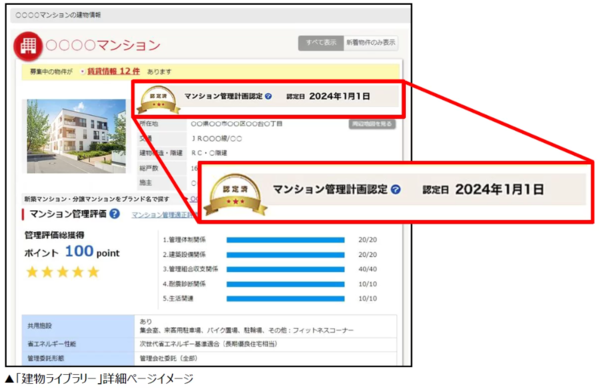
Task: Click the 認定日 2024年1月1日 date in the header
Action: tap(328, 96)
